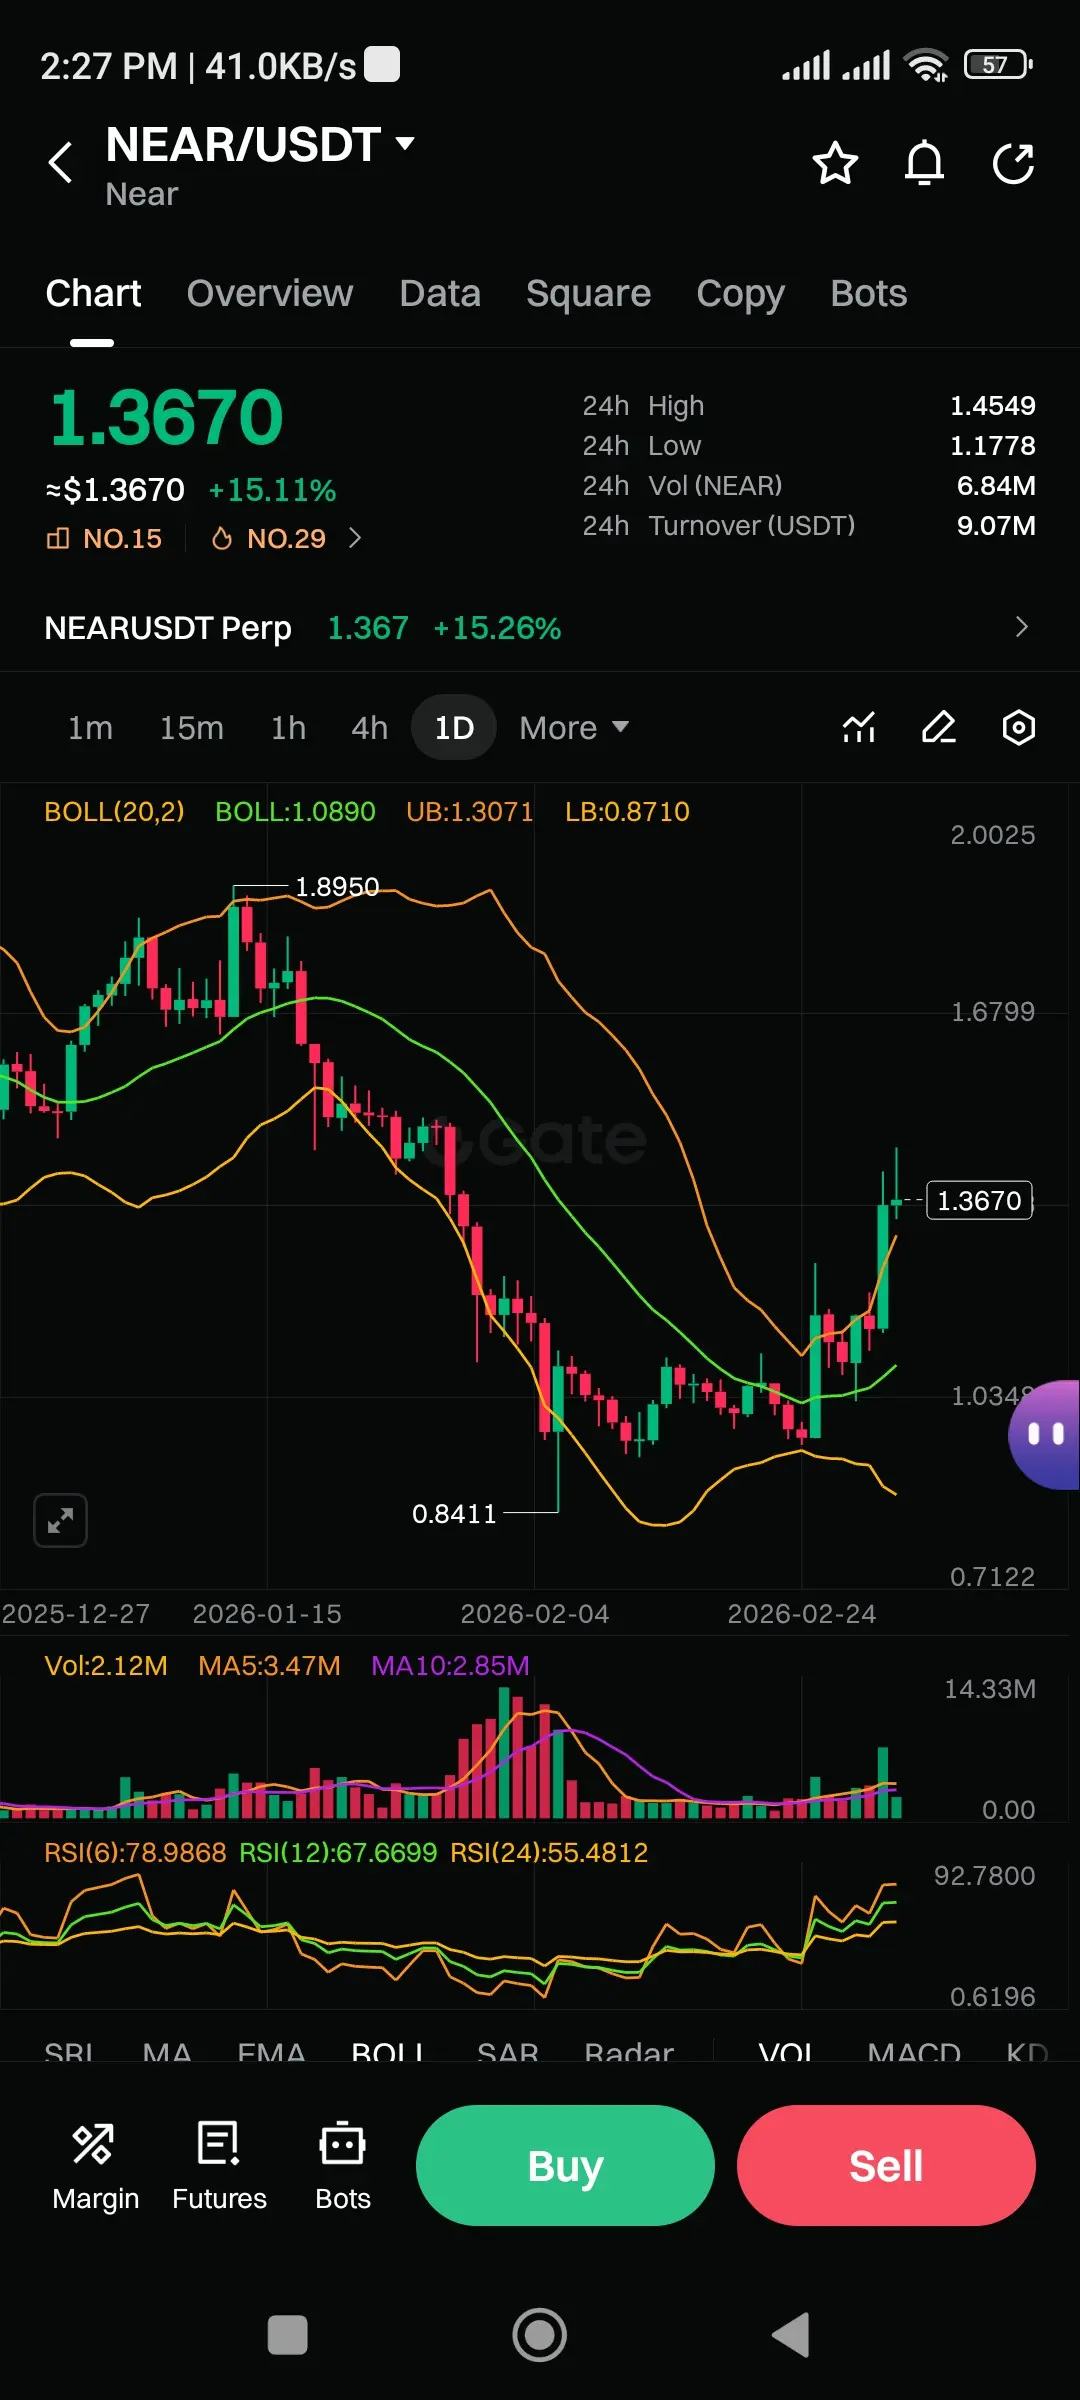The width and height of the screenshot is (1080, 2400).
Task: Switch to Data tab
Action: 440,294
